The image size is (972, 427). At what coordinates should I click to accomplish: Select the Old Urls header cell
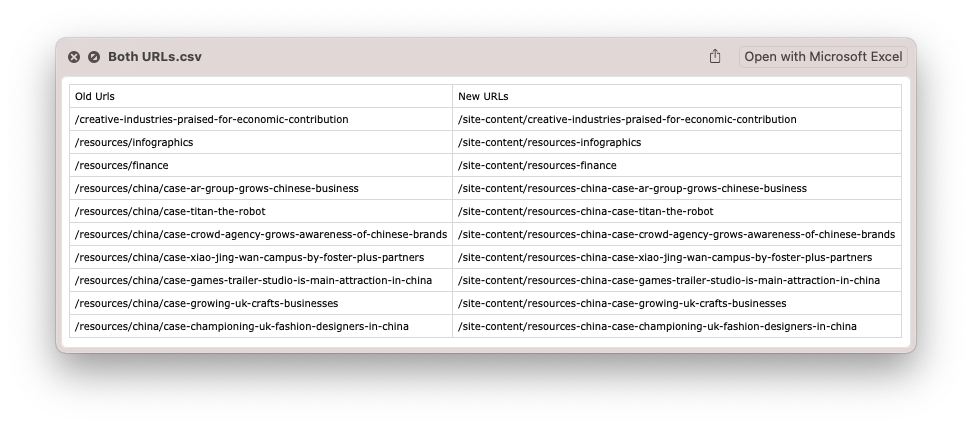(95, 96)
